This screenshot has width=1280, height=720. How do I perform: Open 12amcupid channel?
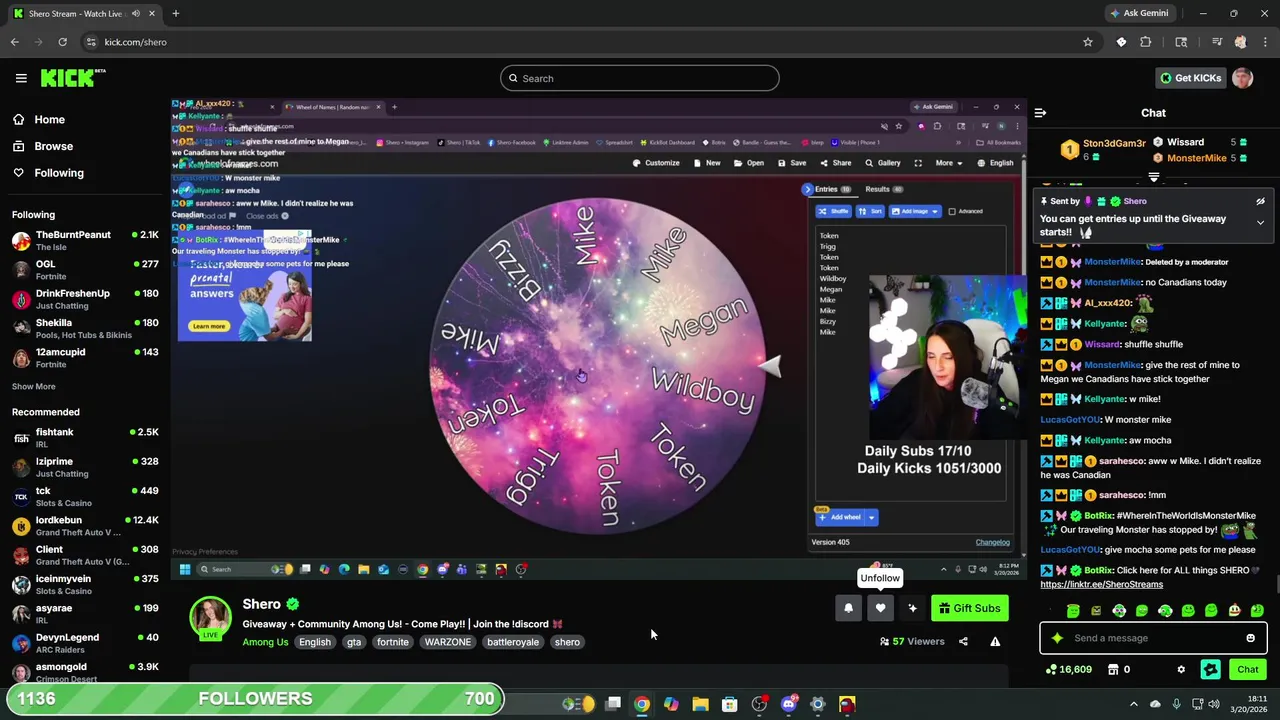click(85, 358)
